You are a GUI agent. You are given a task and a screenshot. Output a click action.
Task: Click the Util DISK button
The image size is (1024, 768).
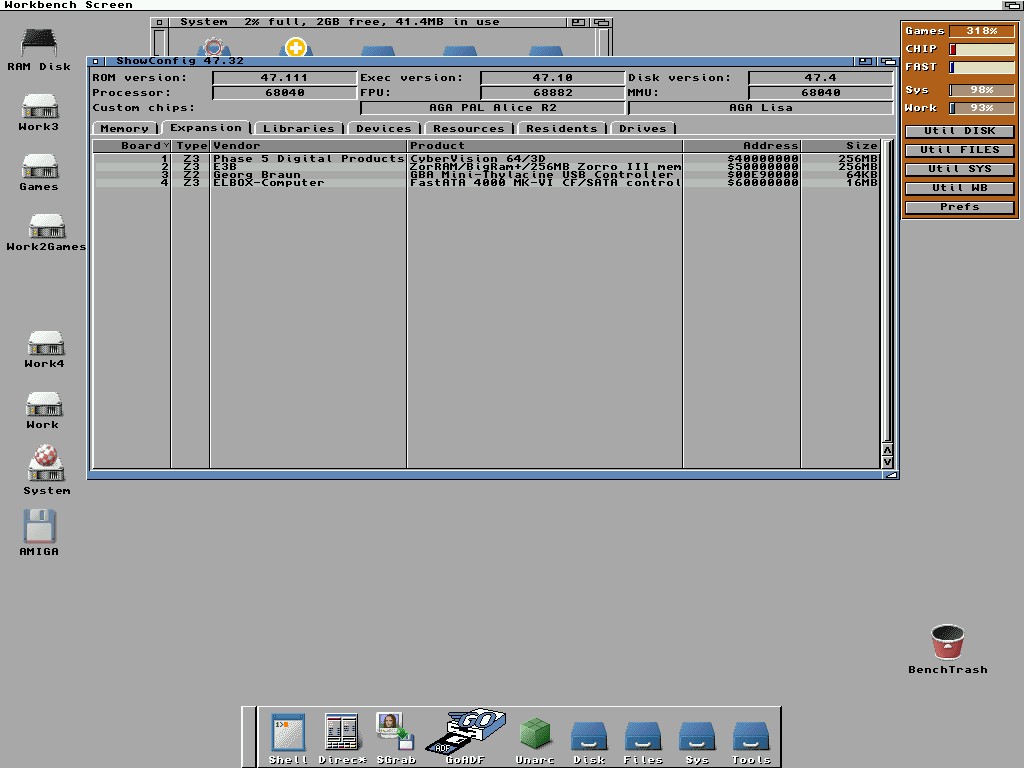[959, 131]
